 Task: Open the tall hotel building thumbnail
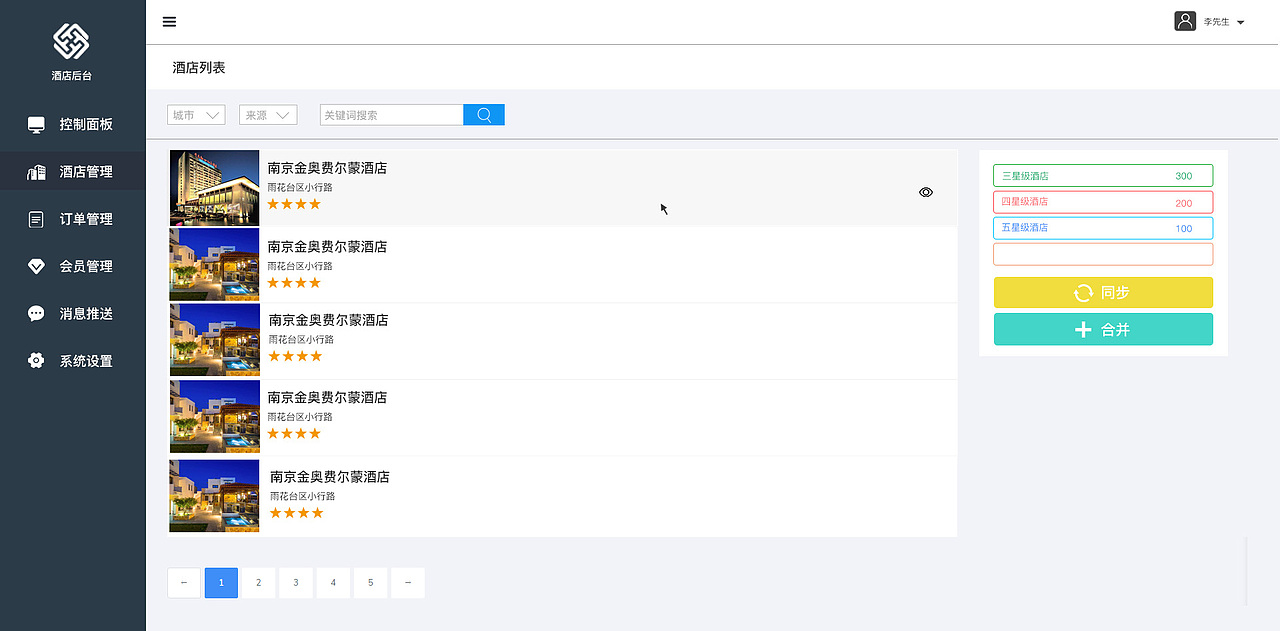pos(214,187)
